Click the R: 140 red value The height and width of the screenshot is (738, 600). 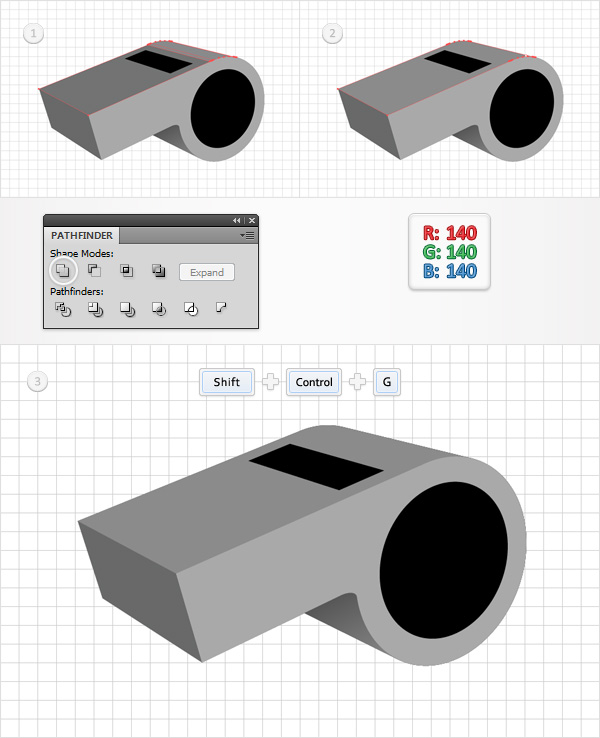450,233
